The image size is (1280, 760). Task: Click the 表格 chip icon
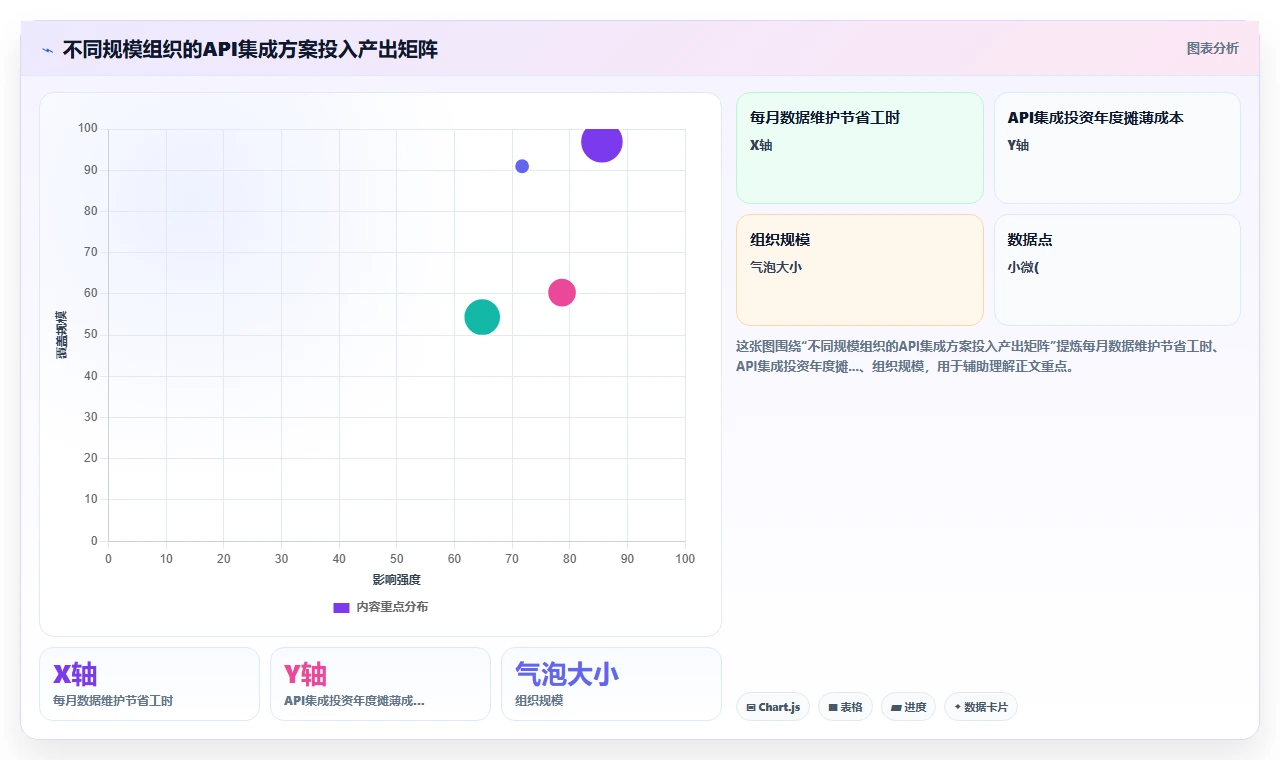[x=833, y=708]
